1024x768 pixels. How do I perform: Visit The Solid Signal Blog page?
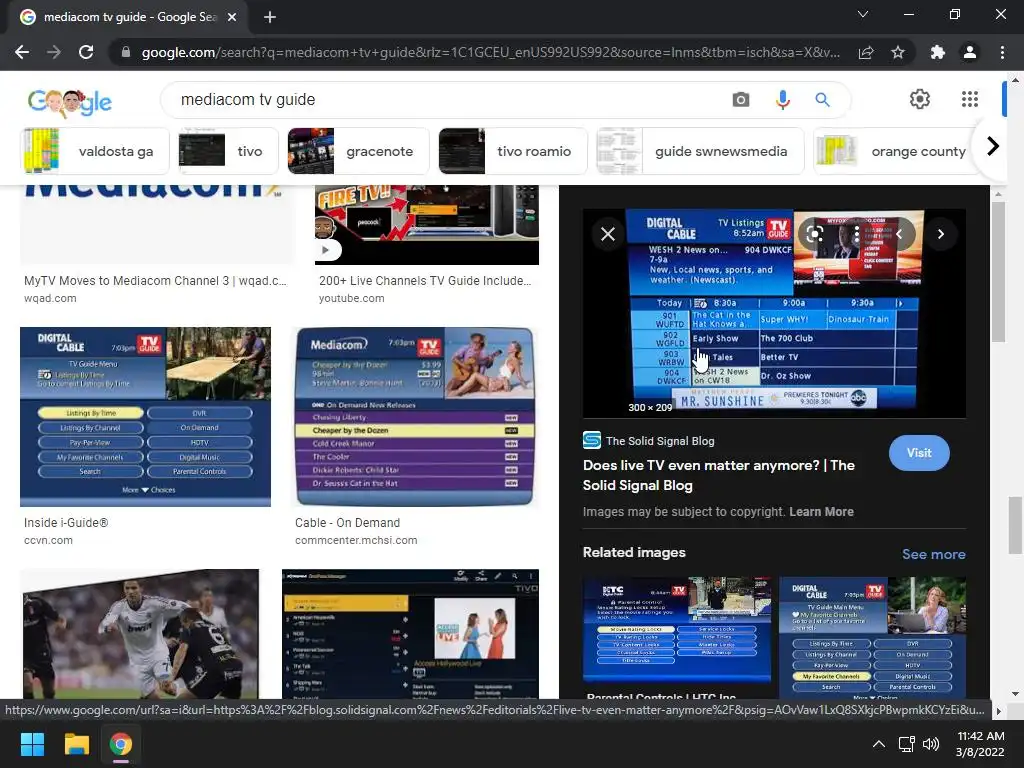pyautogui.click(x=919, y=453)
